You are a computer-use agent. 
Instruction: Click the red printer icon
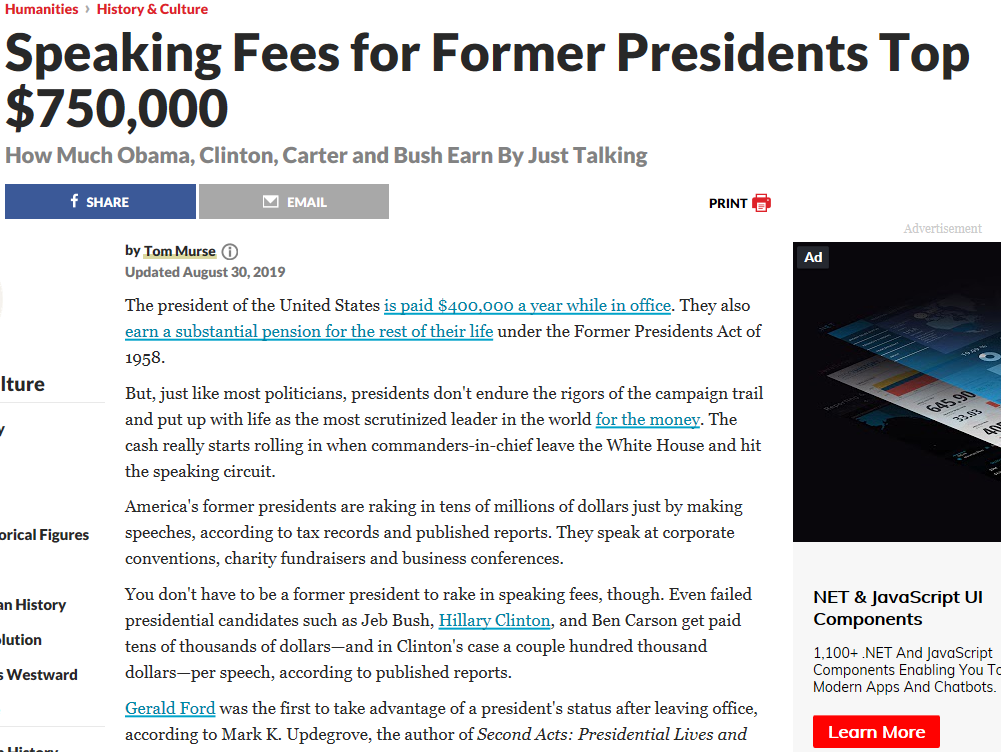click(x=762, y=203)
